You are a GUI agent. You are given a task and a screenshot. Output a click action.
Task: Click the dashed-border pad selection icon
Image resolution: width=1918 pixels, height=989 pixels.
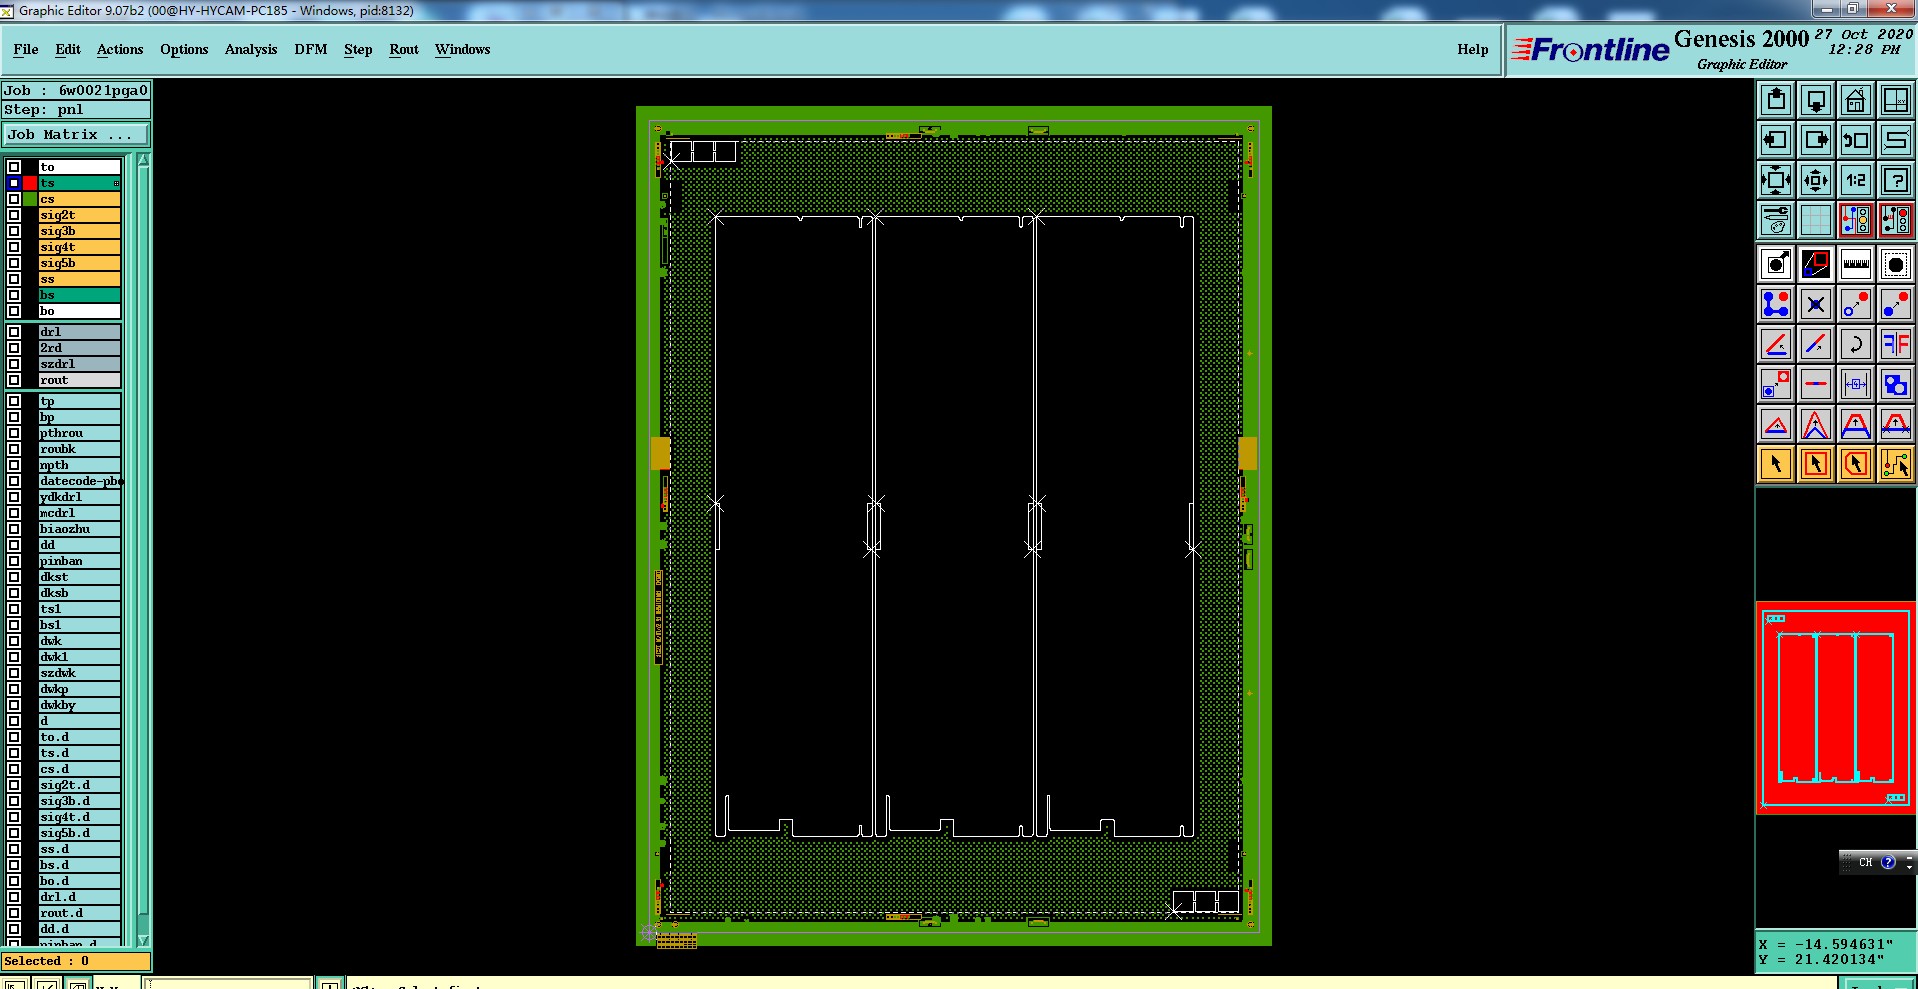[x=1896, y=264]
